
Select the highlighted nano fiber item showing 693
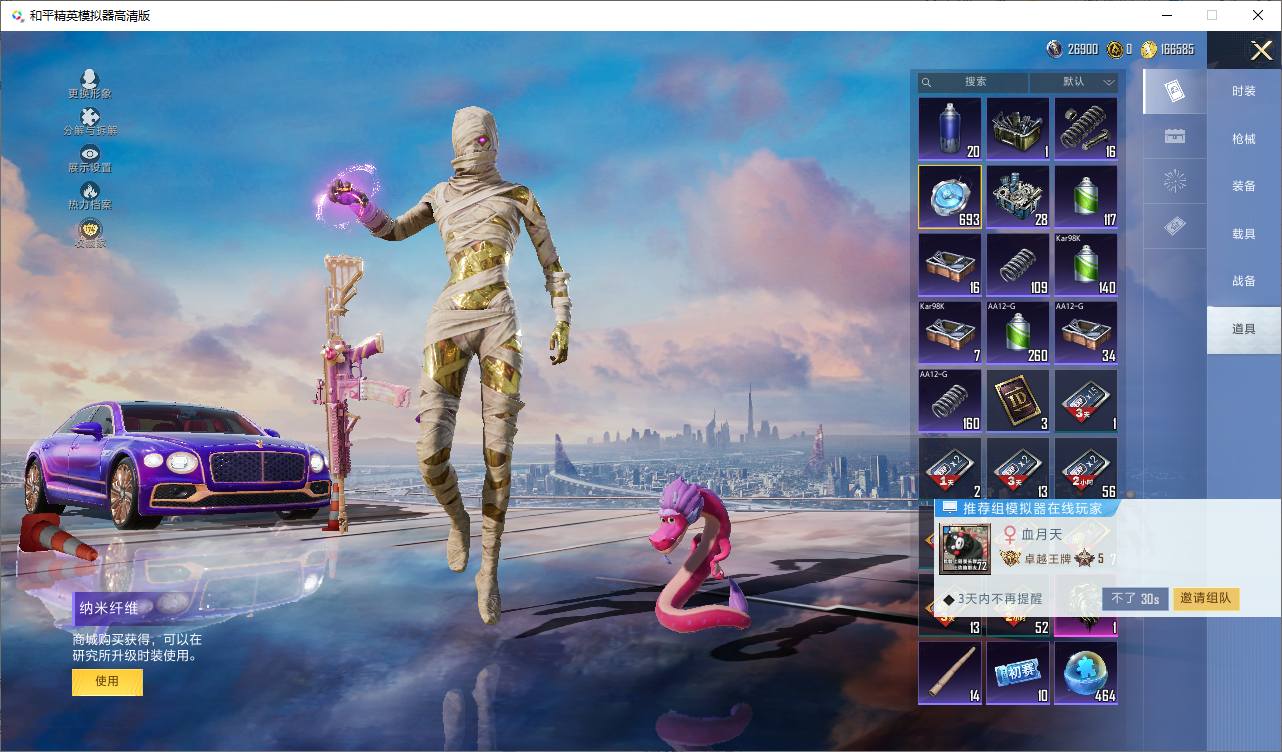point(950,197)
